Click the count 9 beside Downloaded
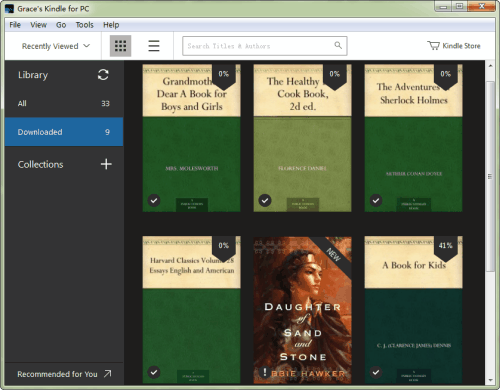The image size is (500, 390). [x=107, y=132]
